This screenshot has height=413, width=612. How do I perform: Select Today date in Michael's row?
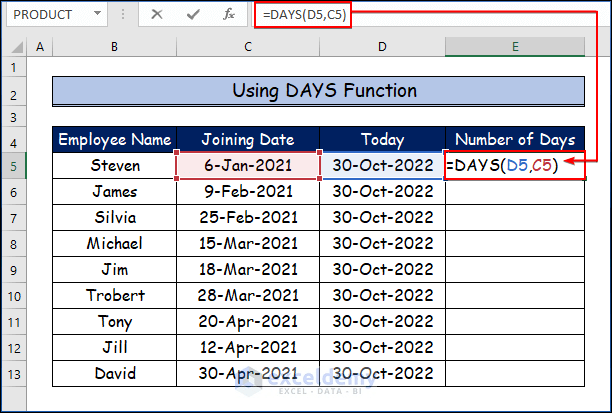(382, 244)
